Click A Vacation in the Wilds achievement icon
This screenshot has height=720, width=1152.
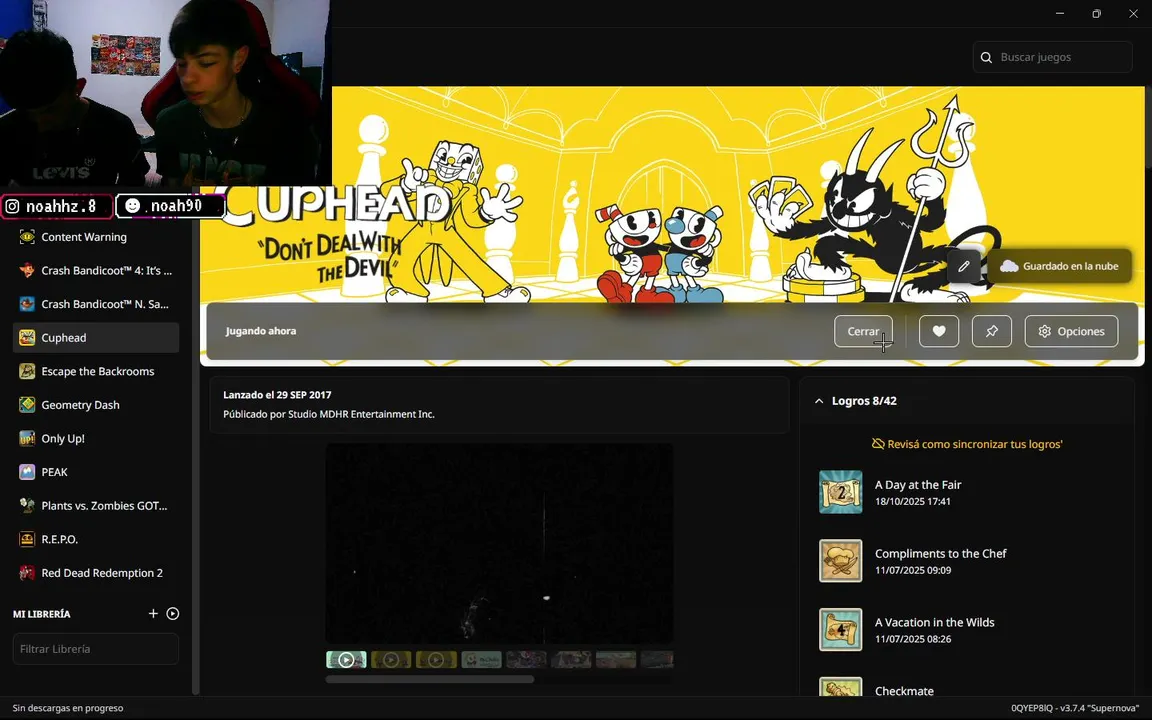tap(840, 630)
